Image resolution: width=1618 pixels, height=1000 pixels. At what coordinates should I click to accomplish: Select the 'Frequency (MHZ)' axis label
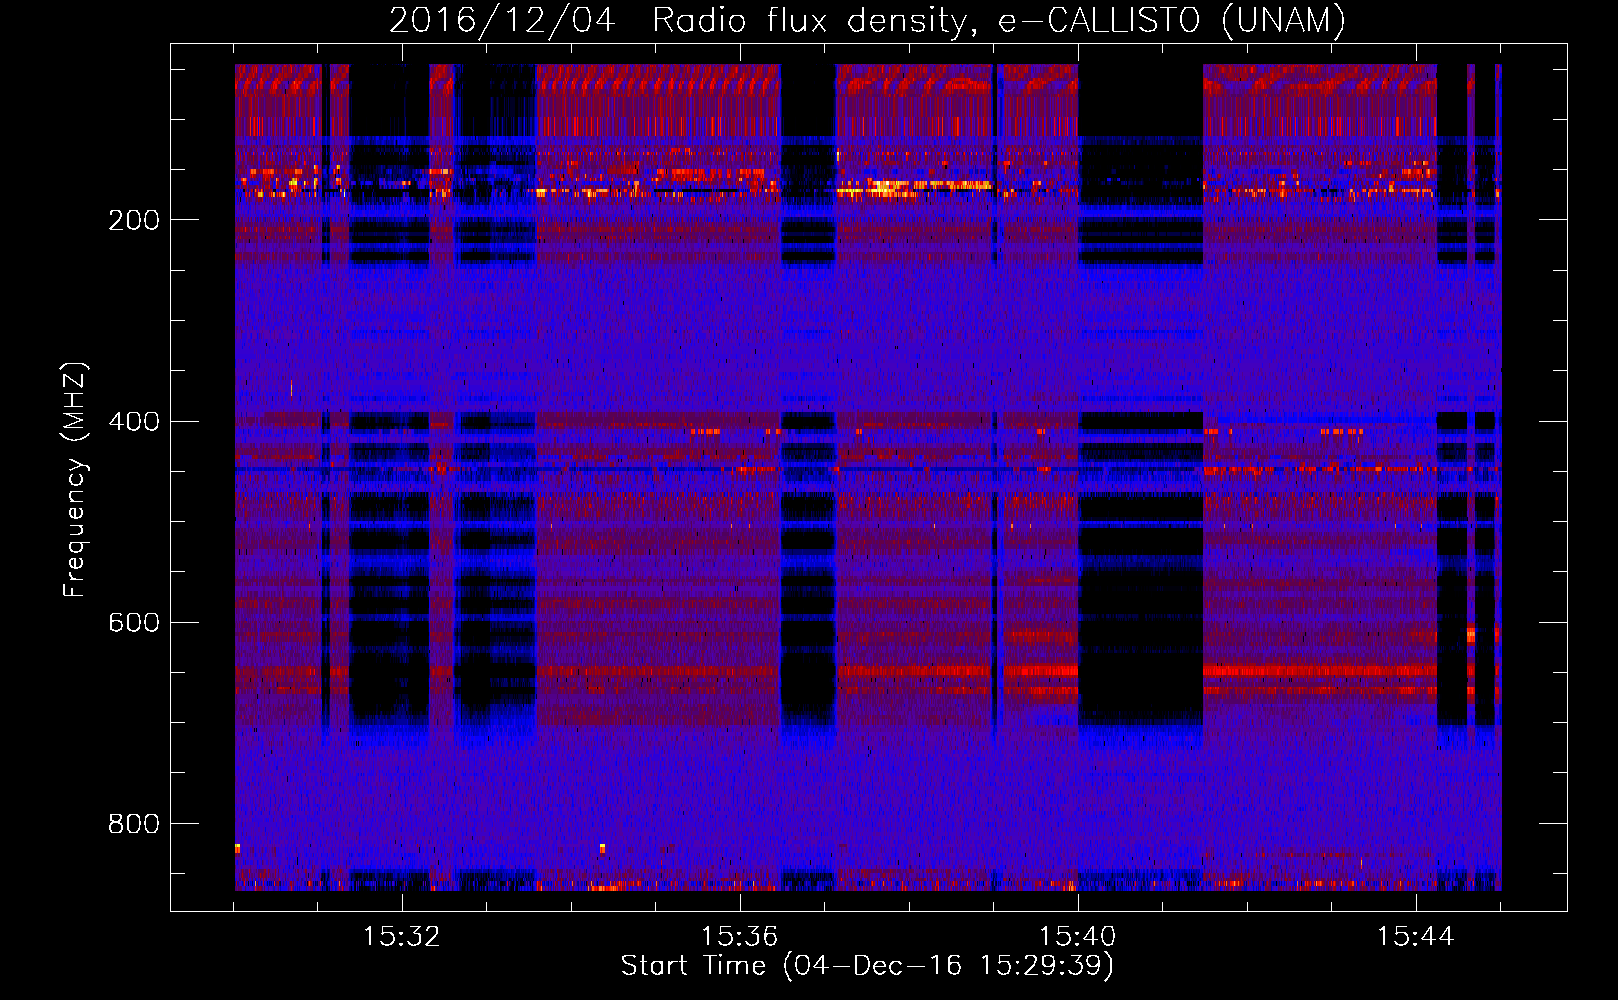(x=75, y=479)
